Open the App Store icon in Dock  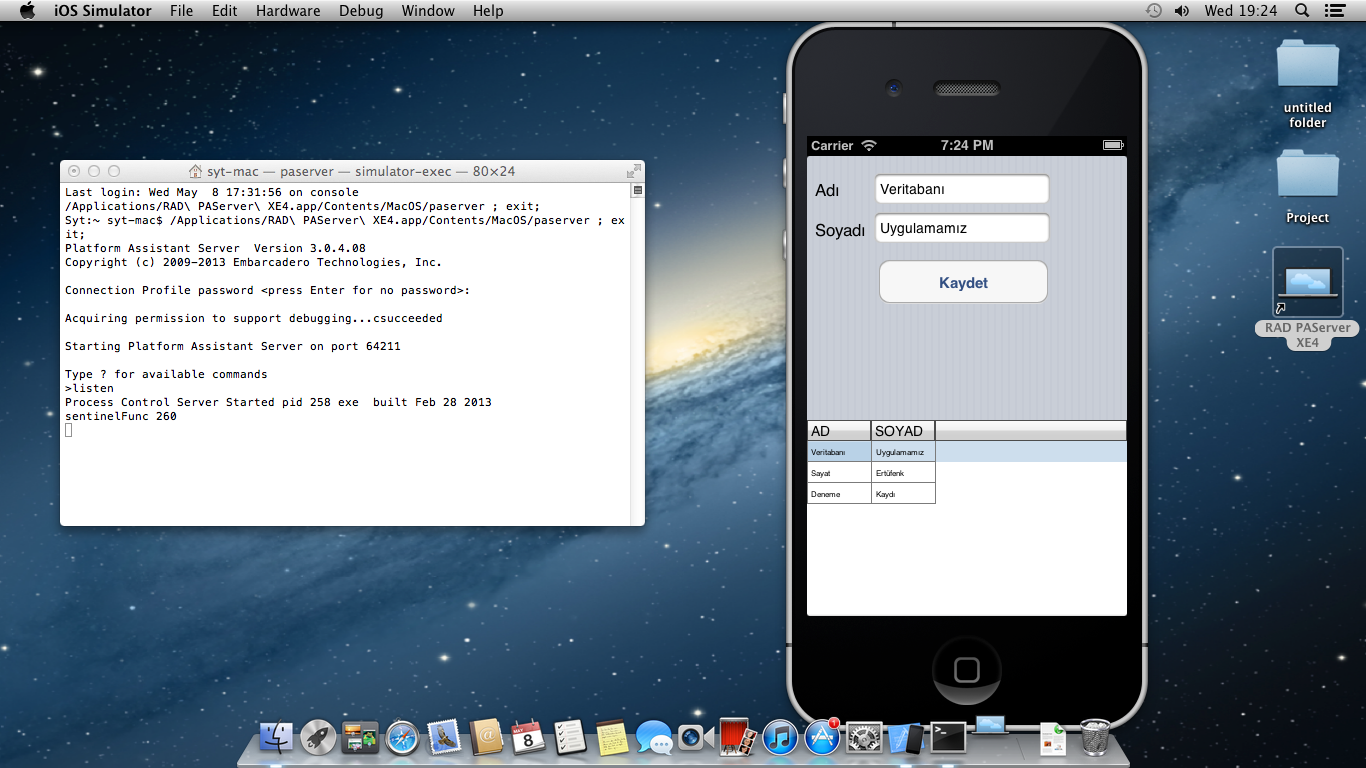(x=822, y=737)
